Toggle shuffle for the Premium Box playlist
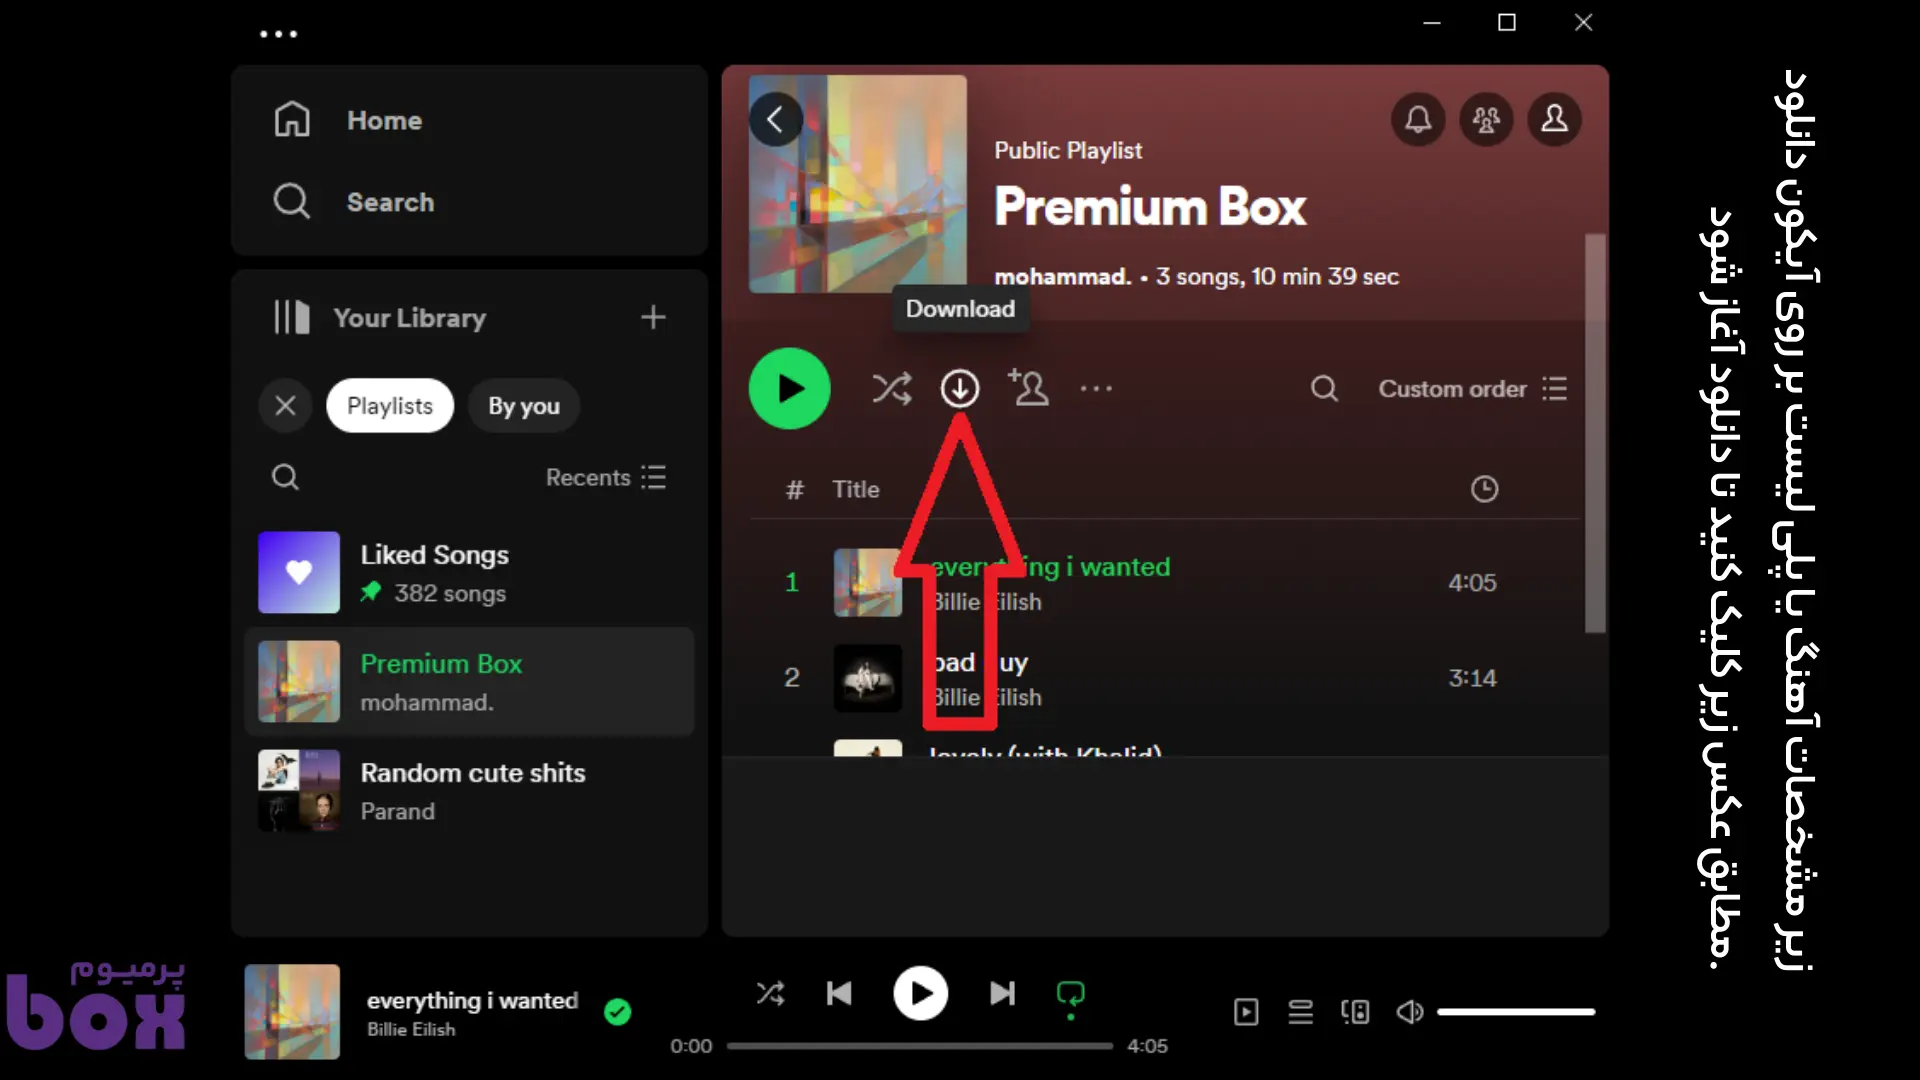The image size is (1920, 1080). (891, 389)
